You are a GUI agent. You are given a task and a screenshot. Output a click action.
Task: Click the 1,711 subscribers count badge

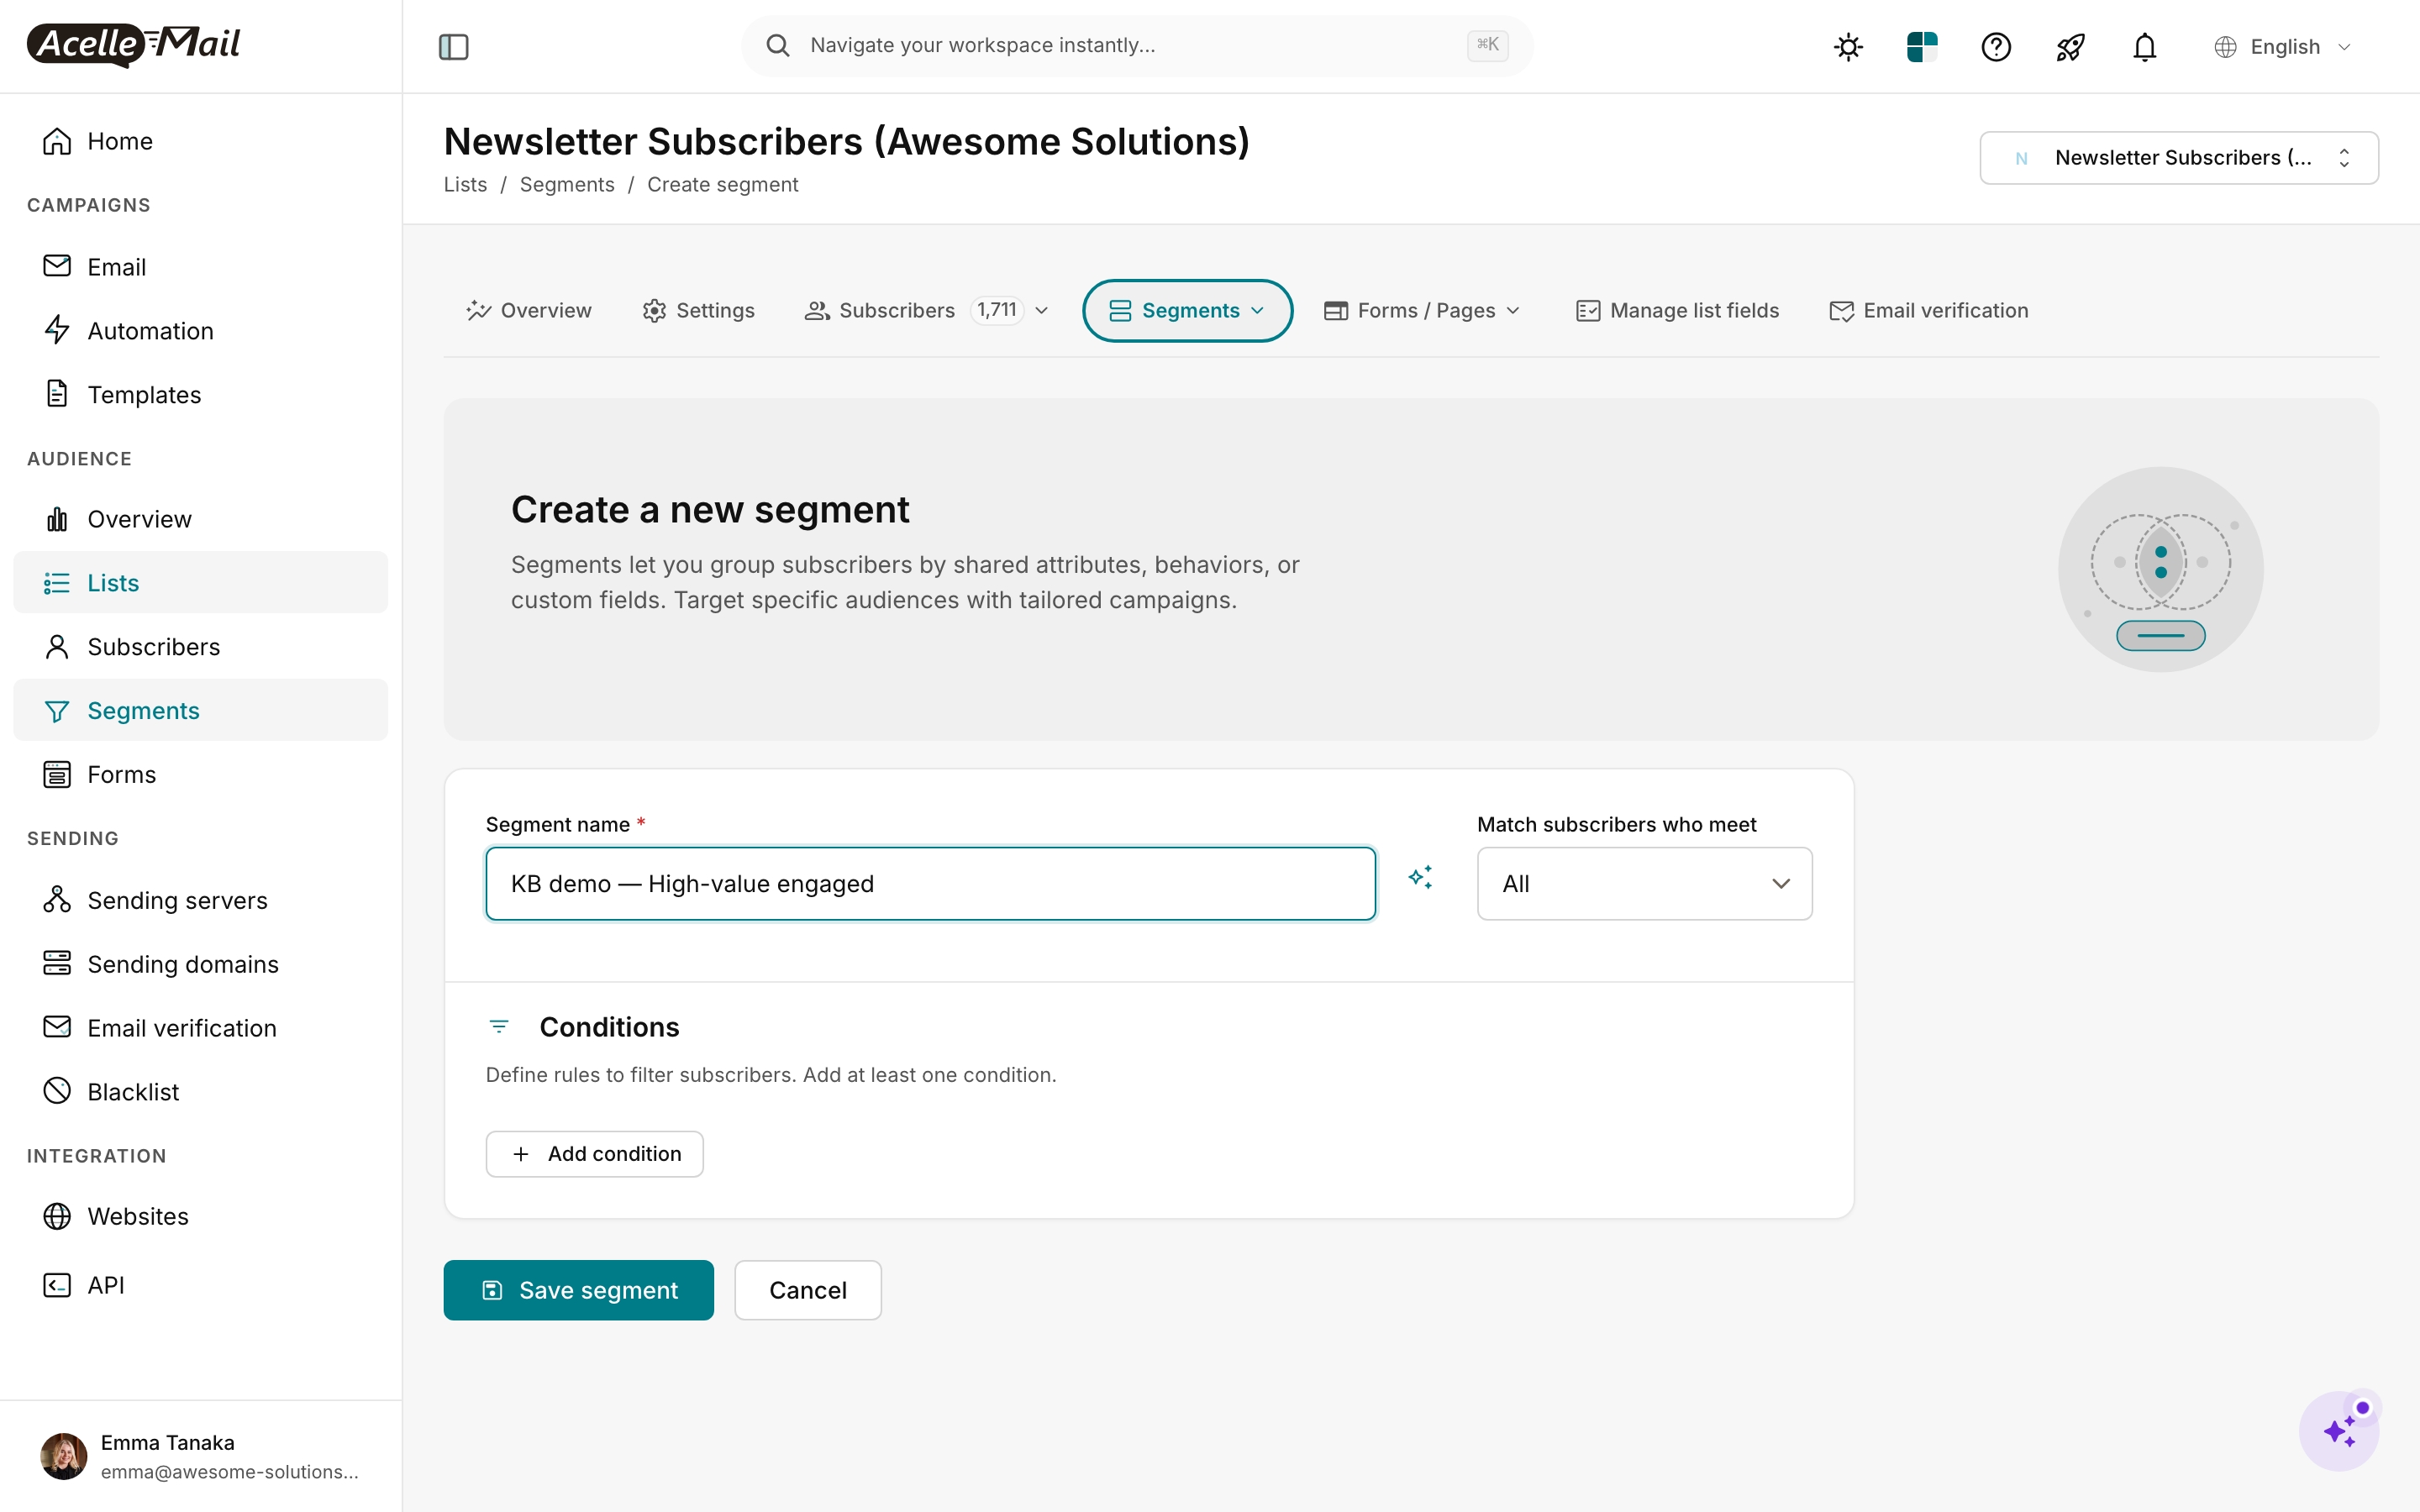(x=997, y=311)
